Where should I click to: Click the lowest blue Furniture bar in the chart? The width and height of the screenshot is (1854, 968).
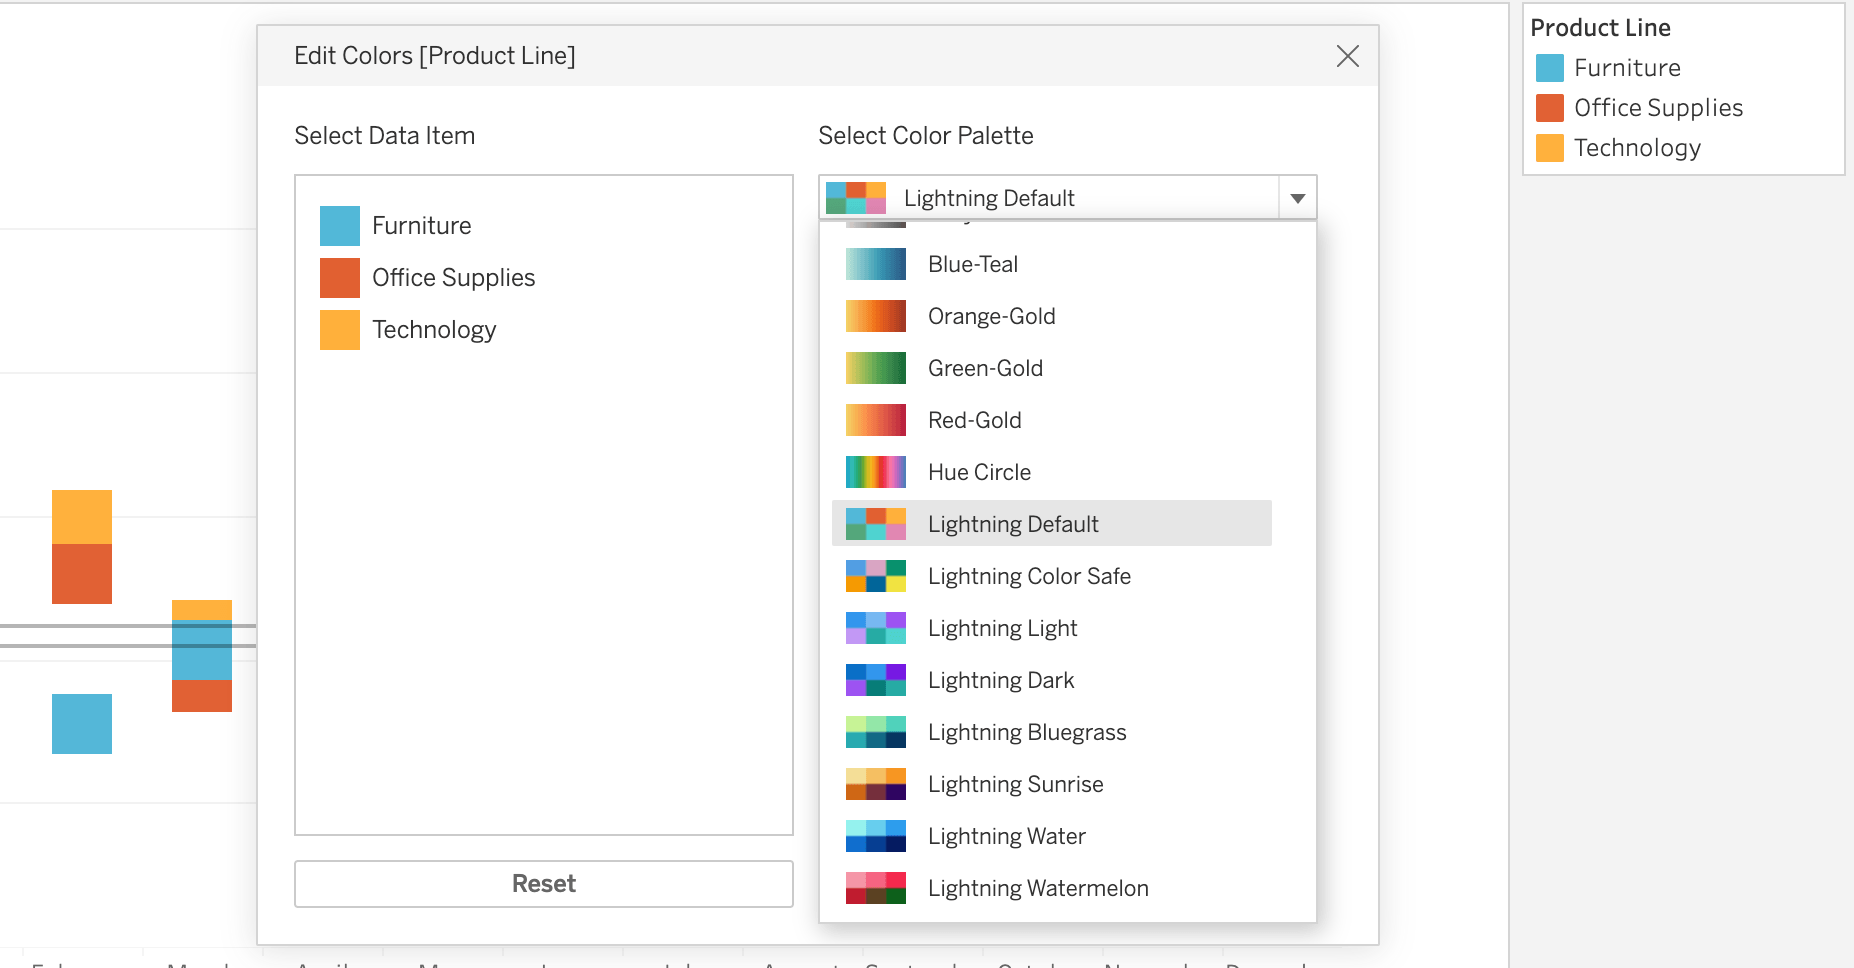(x=82, y=724)
